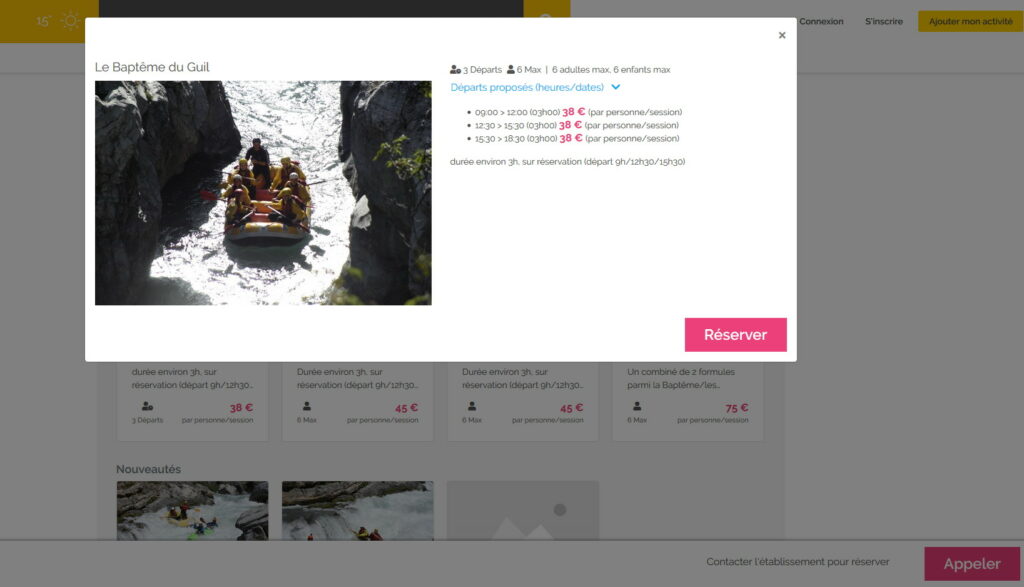Click the Le Baptême du Guil title
1024x587 pixels.
click(152, 67)
